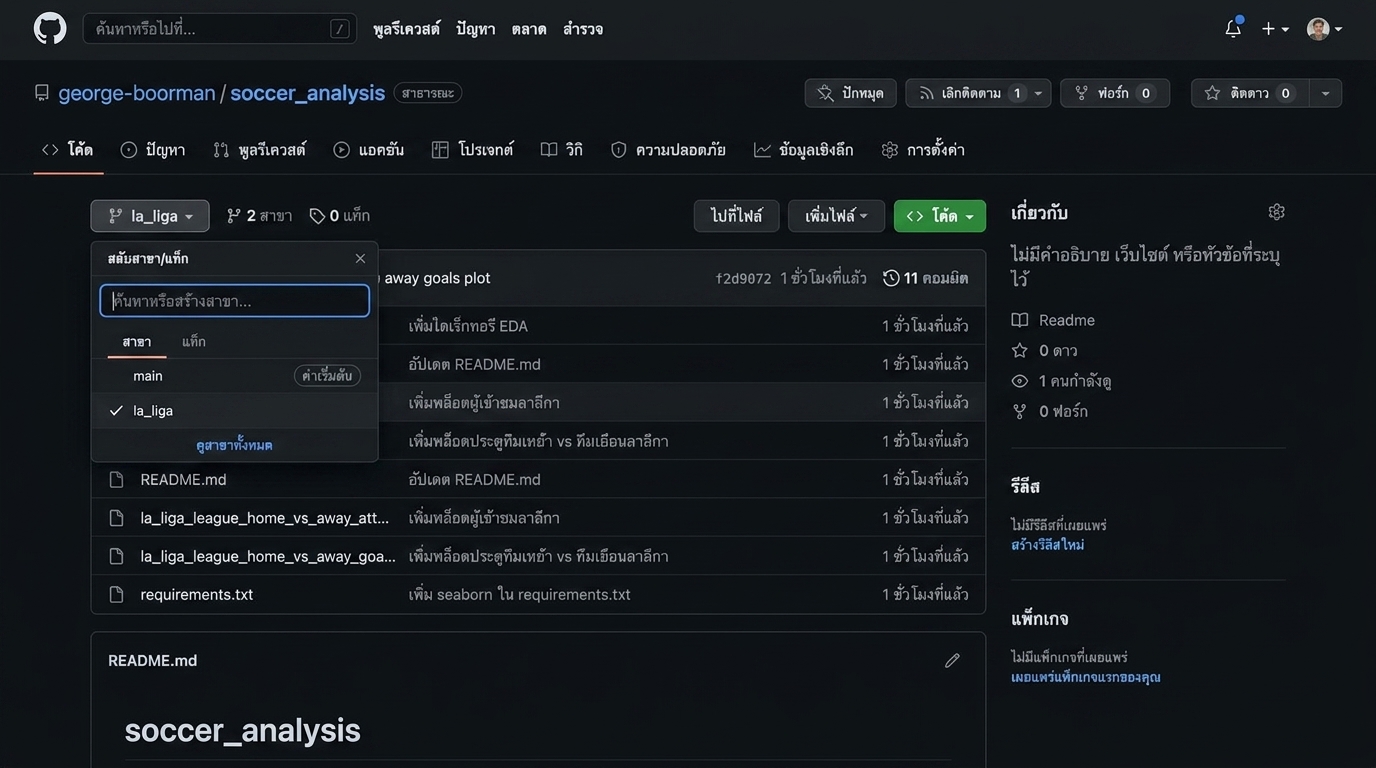Expand the star lists dropdown arrow
The width and height of the screenshot is (1376, 768).
(x=1326, y=93)
